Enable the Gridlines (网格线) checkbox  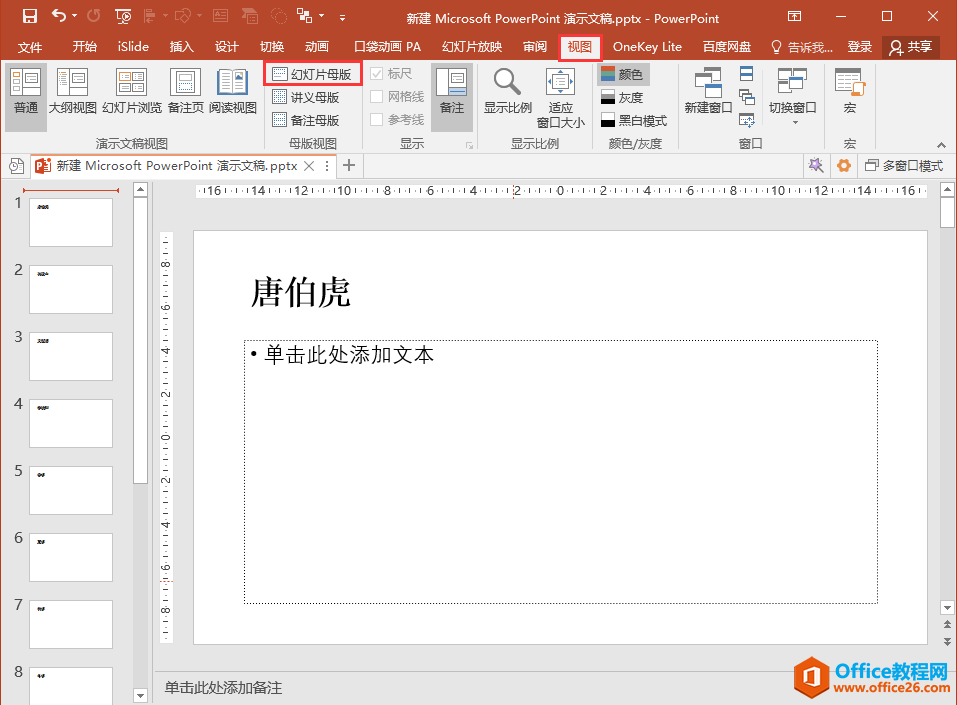[377, 97]
